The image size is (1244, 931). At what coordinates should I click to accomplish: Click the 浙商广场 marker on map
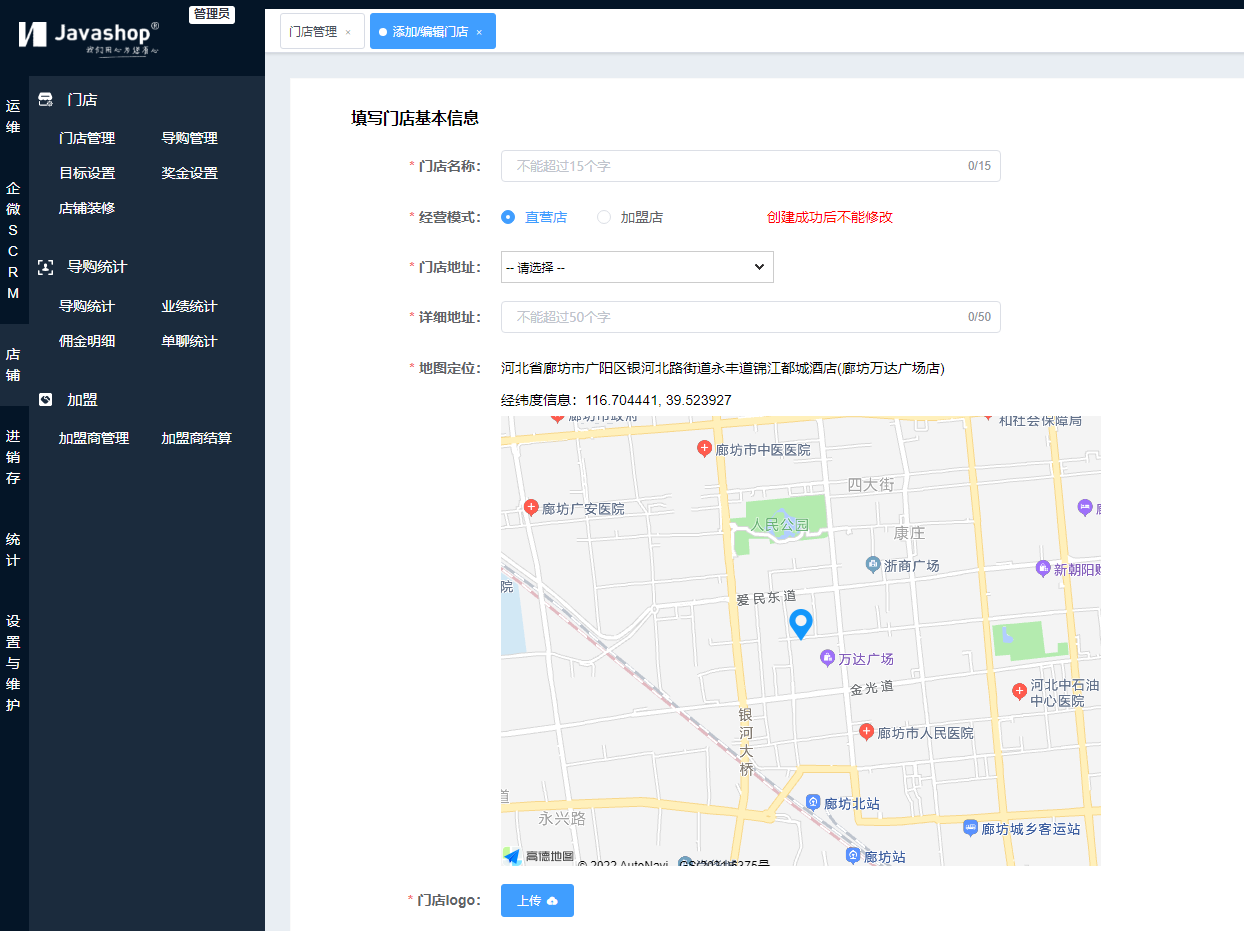873,565
